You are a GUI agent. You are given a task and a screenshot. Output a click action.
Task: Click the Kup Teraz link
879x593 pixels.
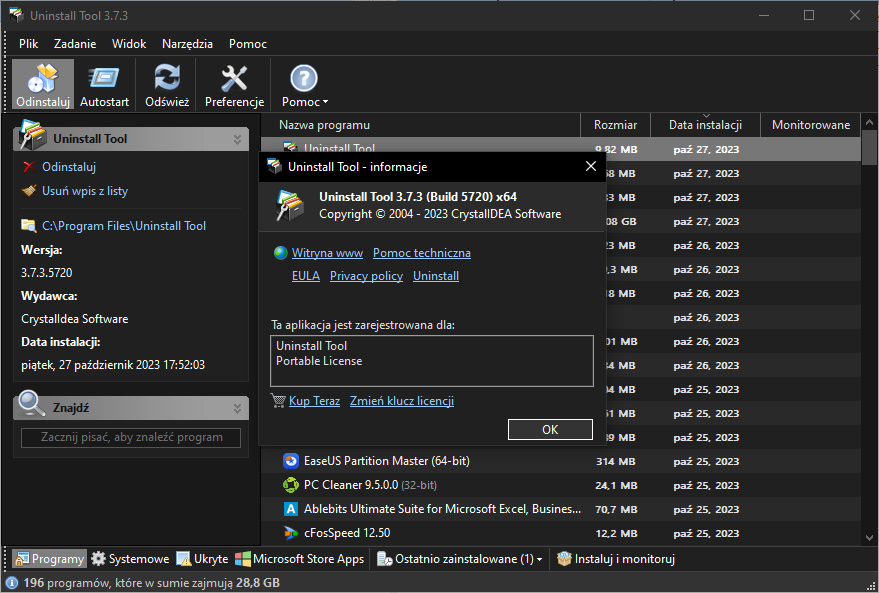[x=314, y=401]
